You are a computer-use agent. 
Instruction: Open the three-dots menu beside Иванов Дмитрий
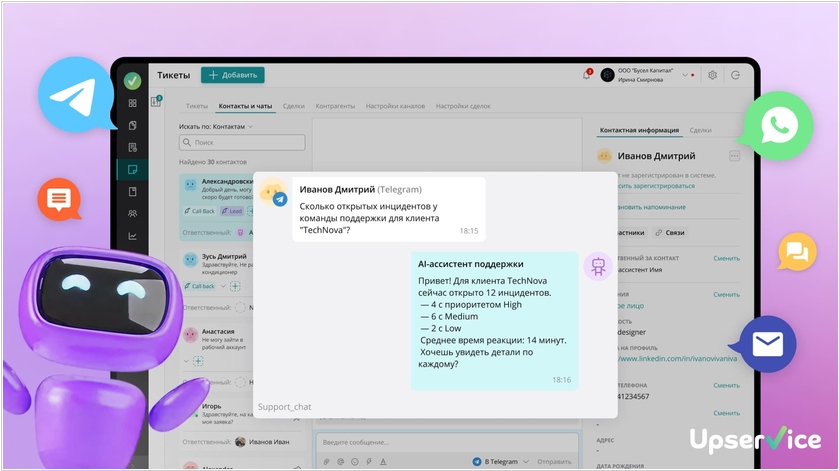tap(734, 156)
